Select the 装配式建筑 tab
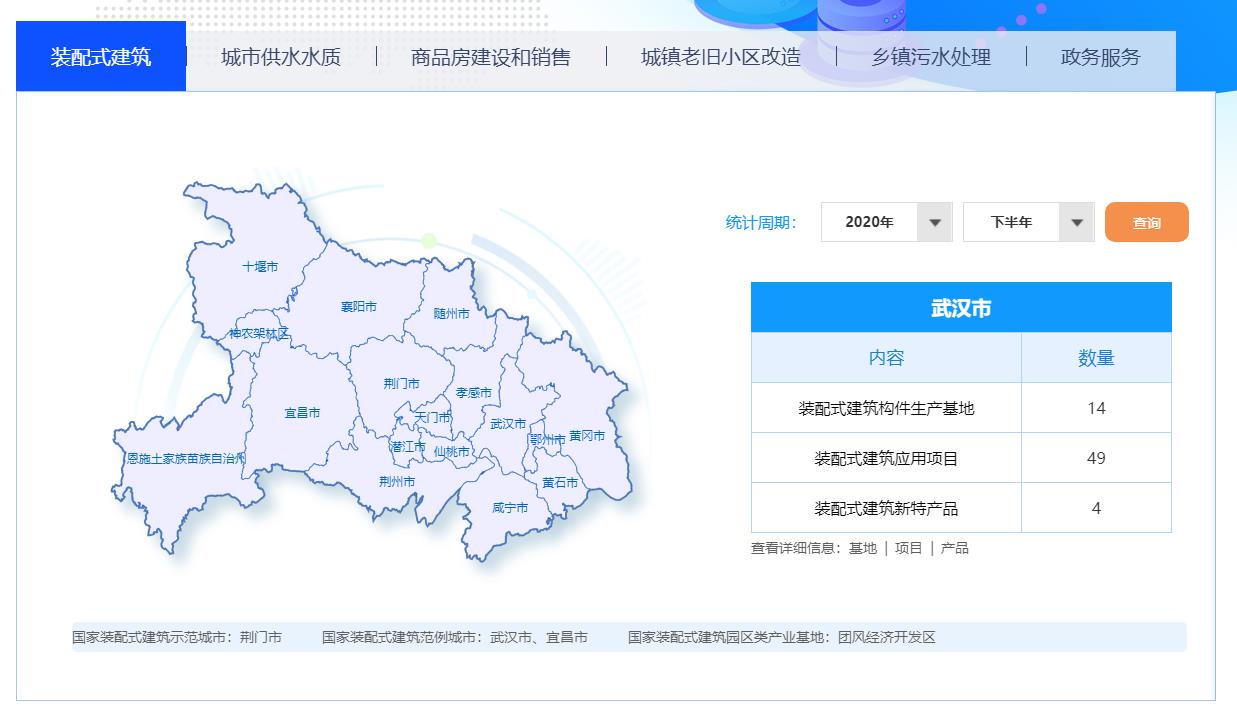 click(101, 57)
